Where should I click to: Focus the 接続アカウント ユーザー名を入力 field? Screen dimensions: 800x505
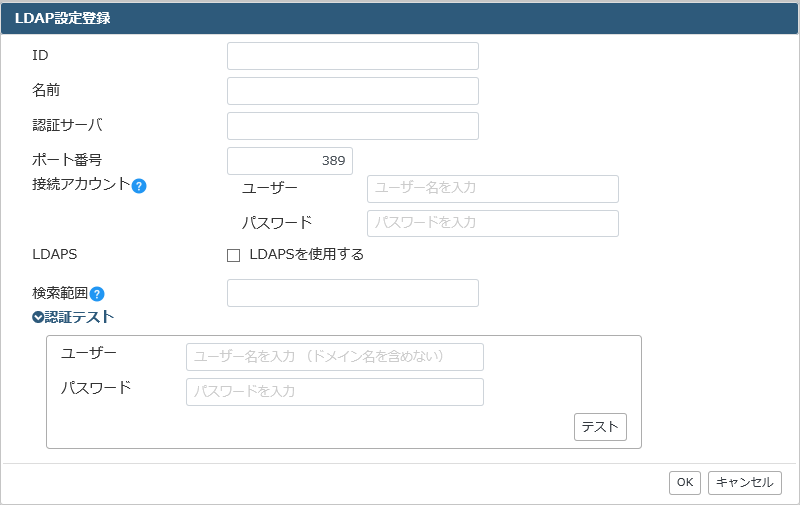tap(493, 189)
